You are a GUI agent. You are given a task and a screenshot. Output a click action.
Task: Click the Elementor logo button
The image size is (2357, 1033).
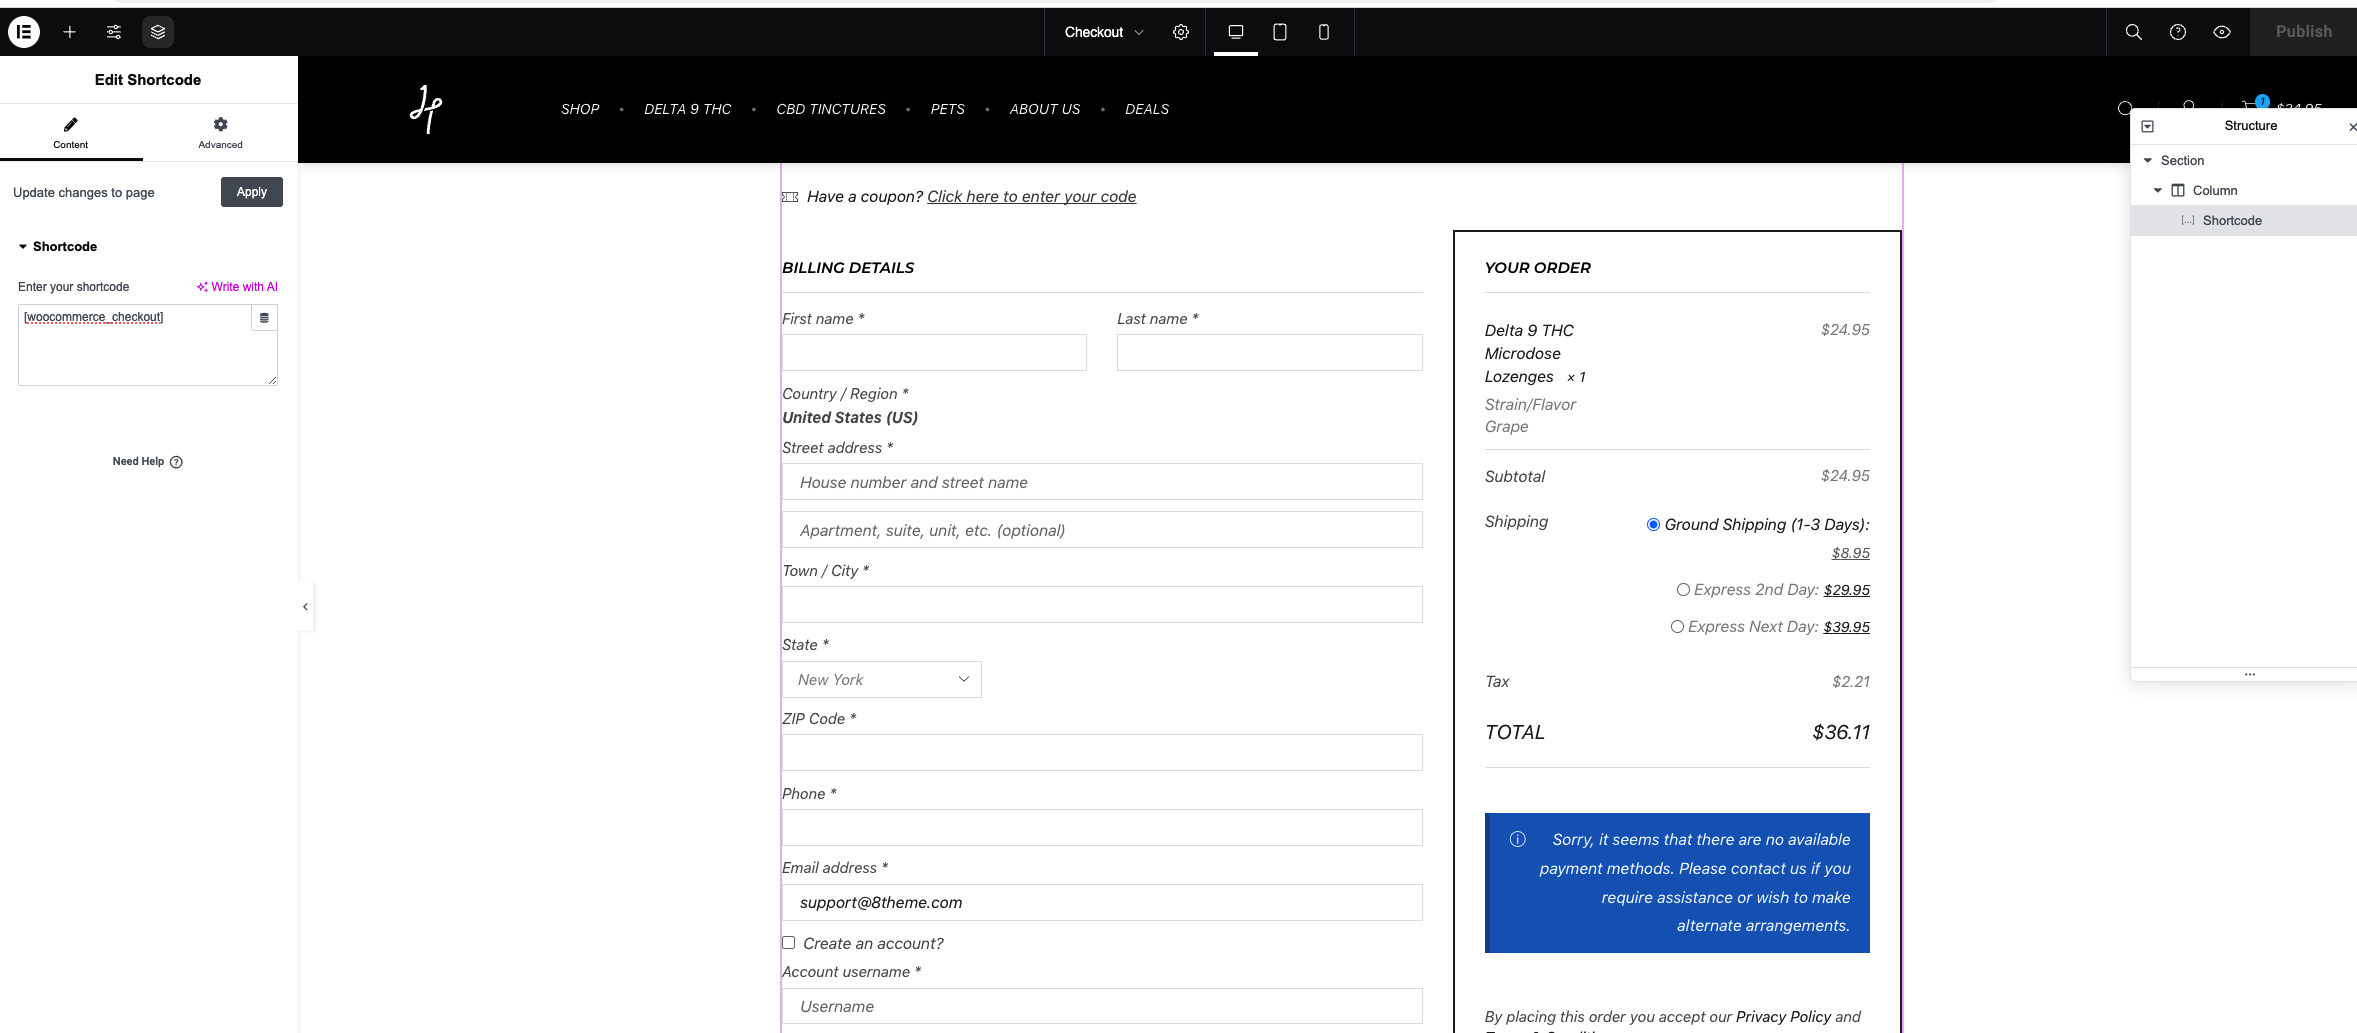(24, 32)
